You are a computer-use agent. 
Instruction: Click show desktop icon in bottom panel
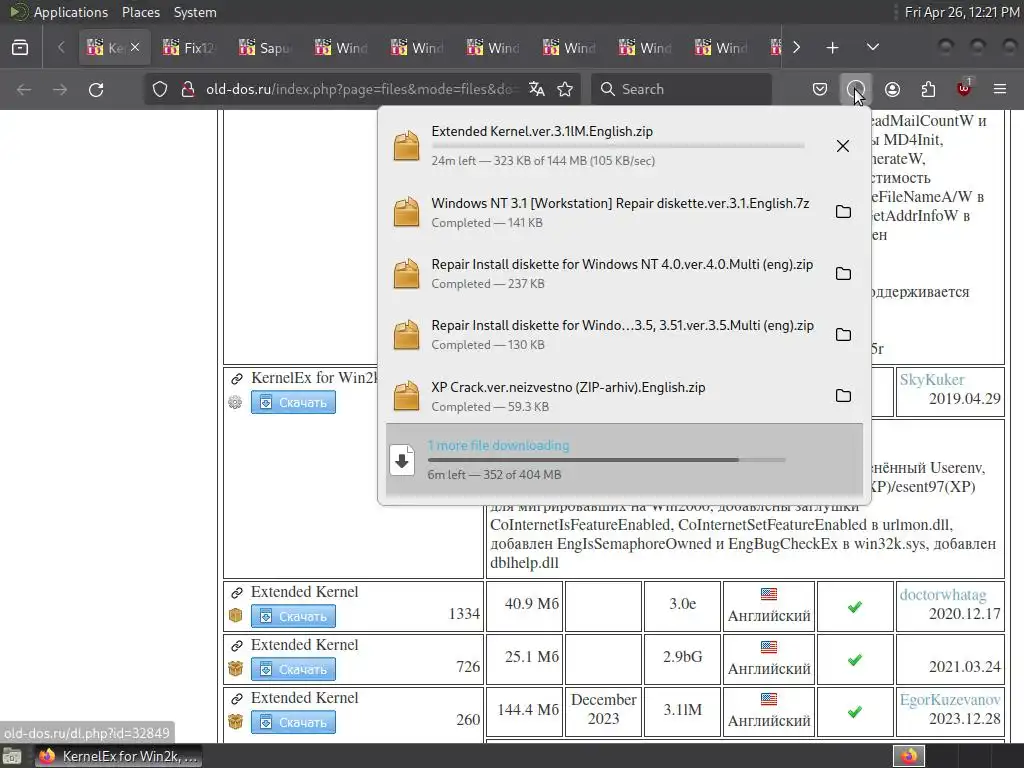12,756
